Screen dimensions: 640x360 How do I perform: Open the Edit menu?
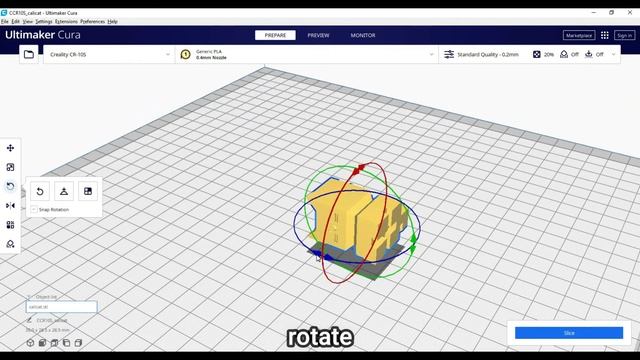click(16, 22)
